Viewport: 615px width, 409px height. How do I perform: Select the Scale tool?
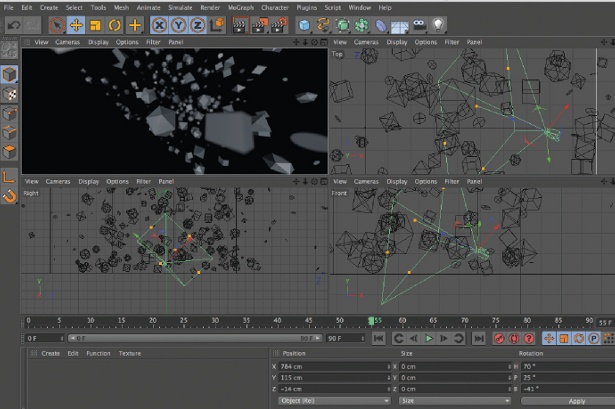[96, 24]
